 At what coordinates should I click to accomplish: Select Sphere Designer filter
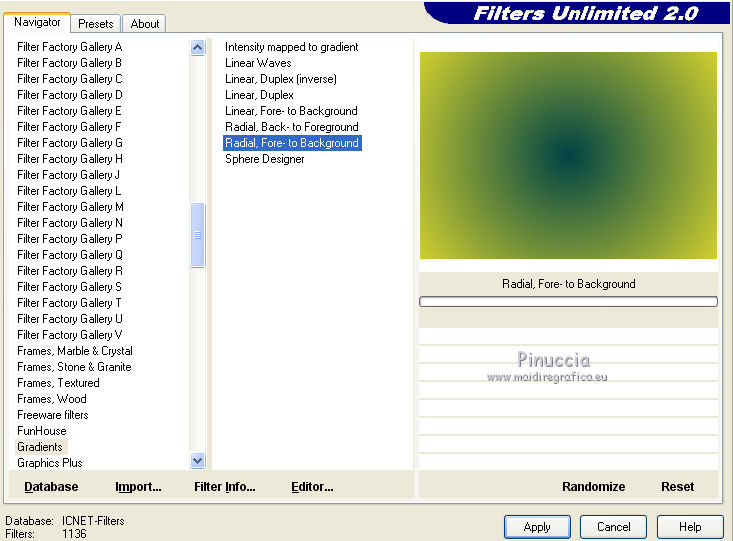pyautogui.click(x=265, y=159)
